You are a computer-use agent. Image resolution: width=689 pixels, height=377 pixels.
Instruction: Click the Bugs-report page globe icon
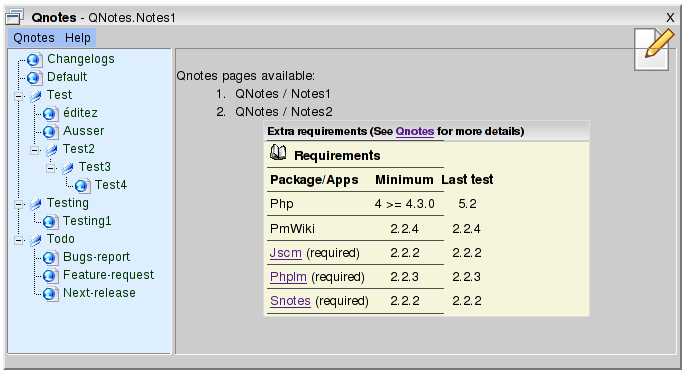point(51,258)
